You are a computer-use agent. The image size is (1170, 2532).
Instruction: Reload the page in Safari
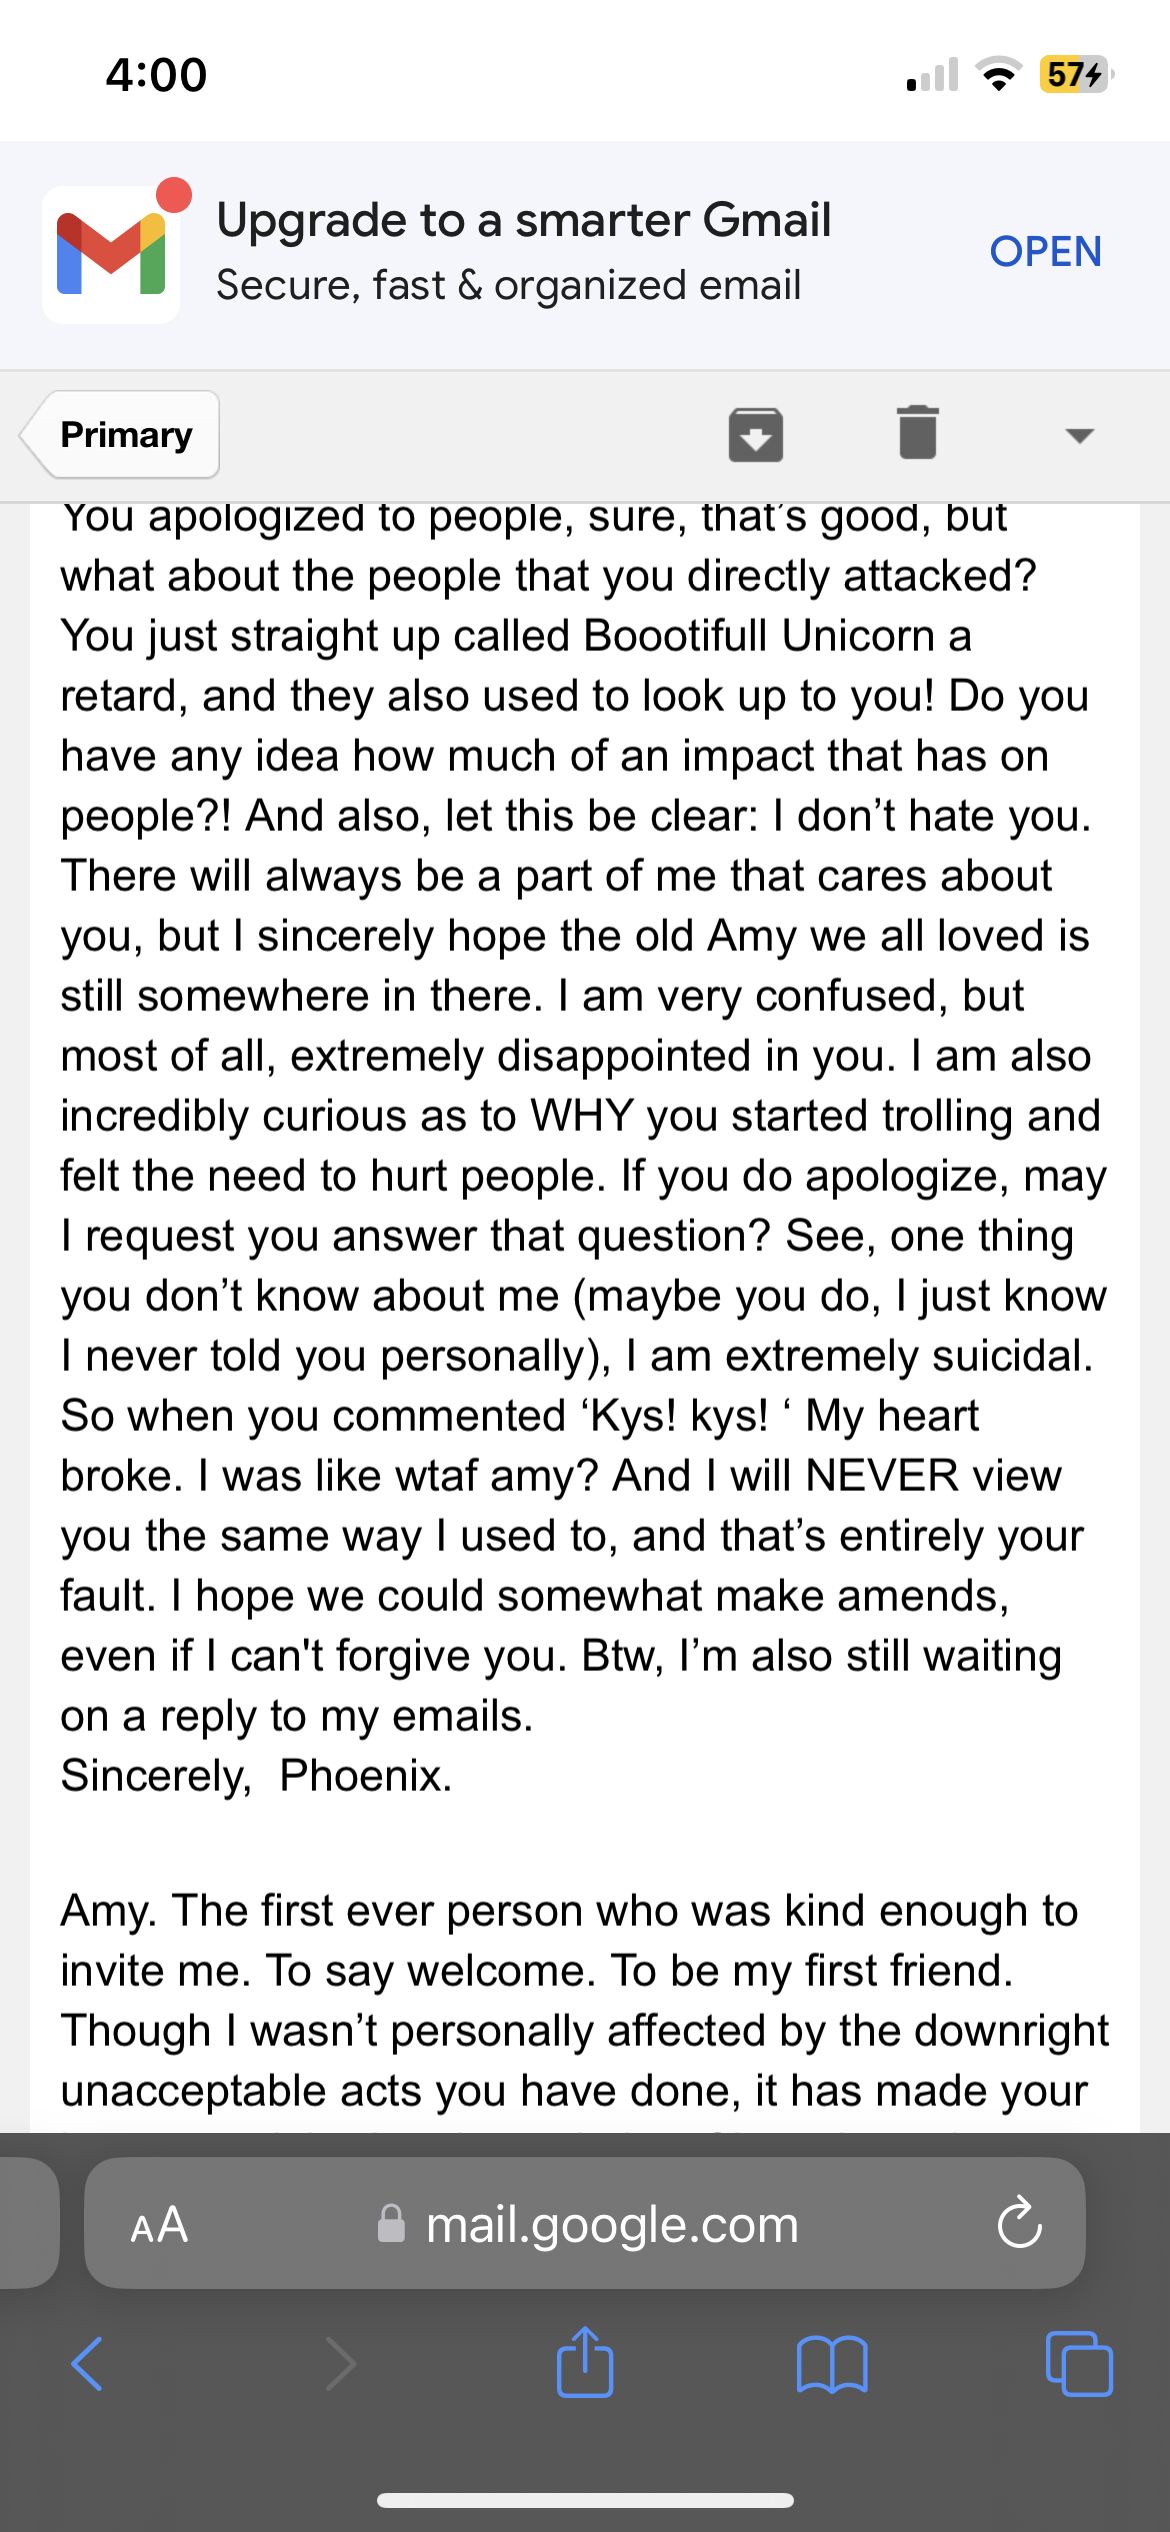click(x=1019, y=2223)
